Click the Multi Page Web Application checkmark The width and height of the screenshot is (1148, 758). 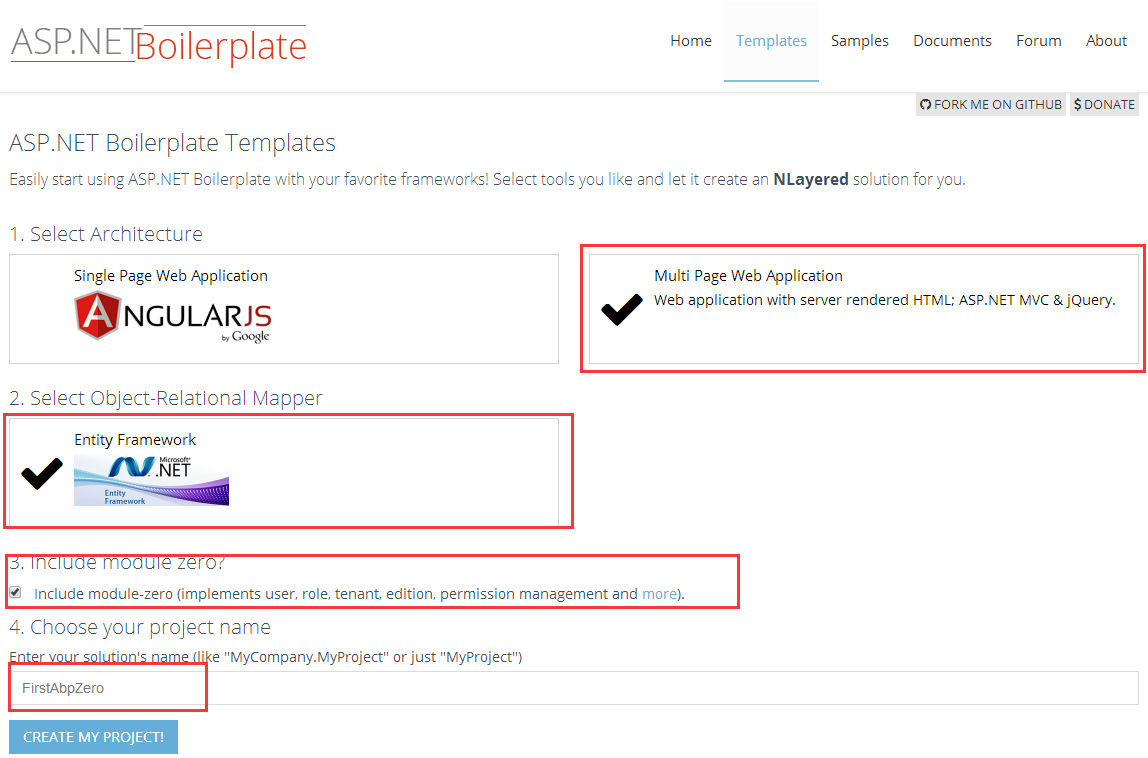pyautogui.click(x=622, y=309)
